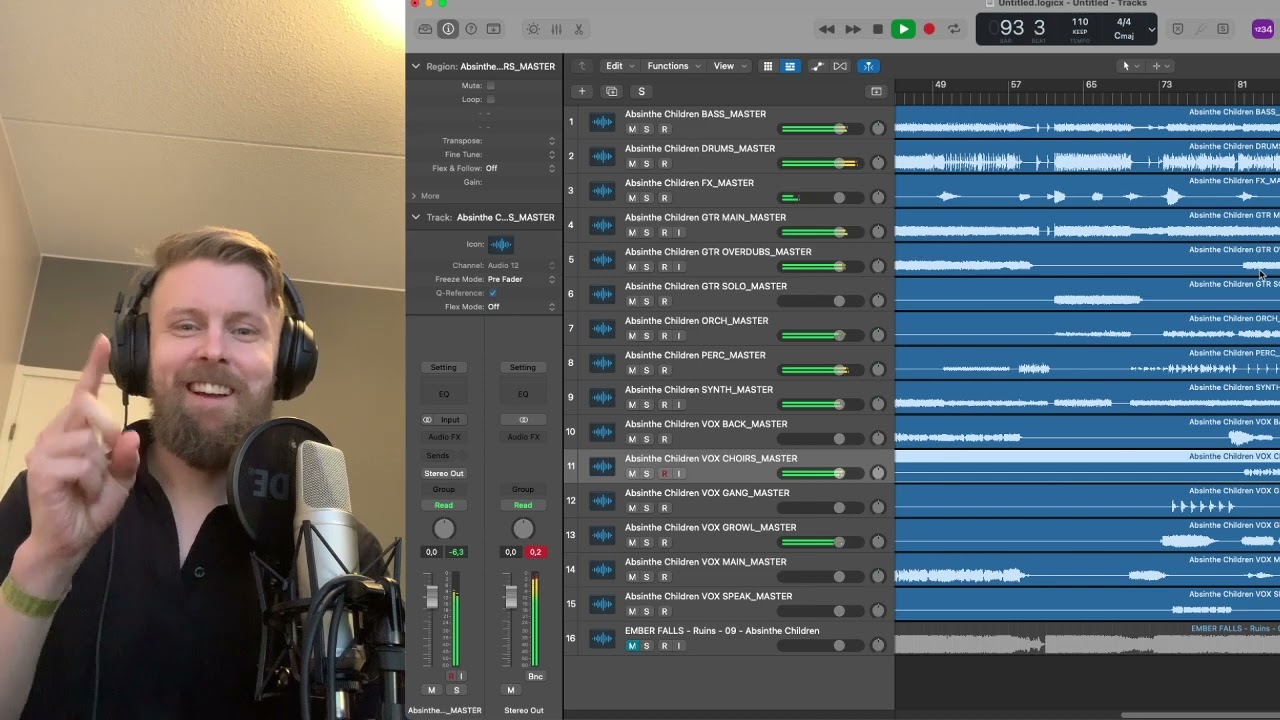Click the grid view icon
Image resolution: width=1280 pixels, height=720 pixels.
pyautogui.click(x=768, y=66)
